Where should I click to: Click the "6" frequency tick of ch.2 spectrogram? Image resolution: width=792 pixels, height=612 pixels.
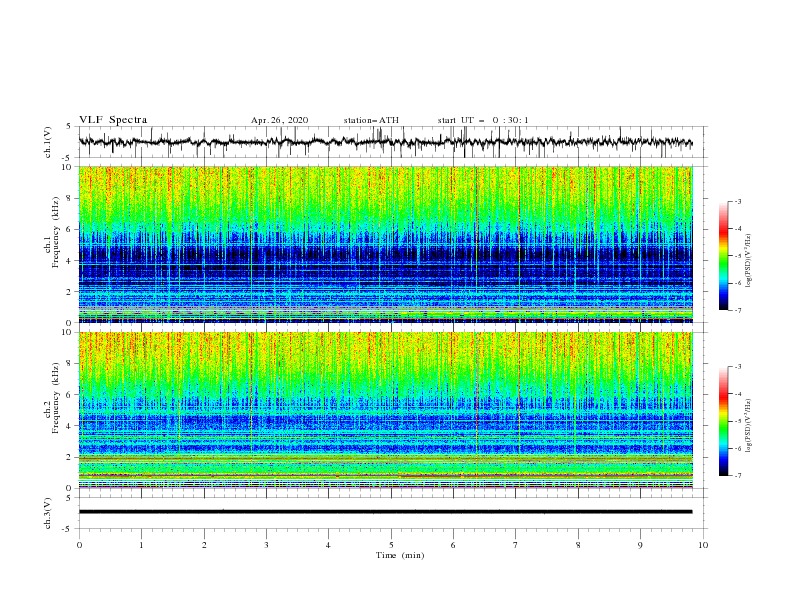tap(70, 394)
